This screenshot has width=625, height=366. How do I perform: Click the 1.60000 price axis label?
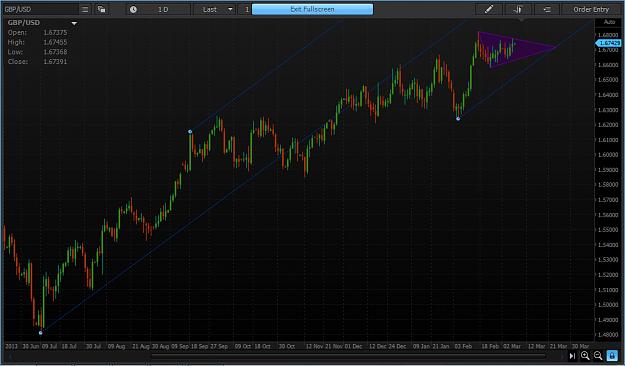click(609, 155)
